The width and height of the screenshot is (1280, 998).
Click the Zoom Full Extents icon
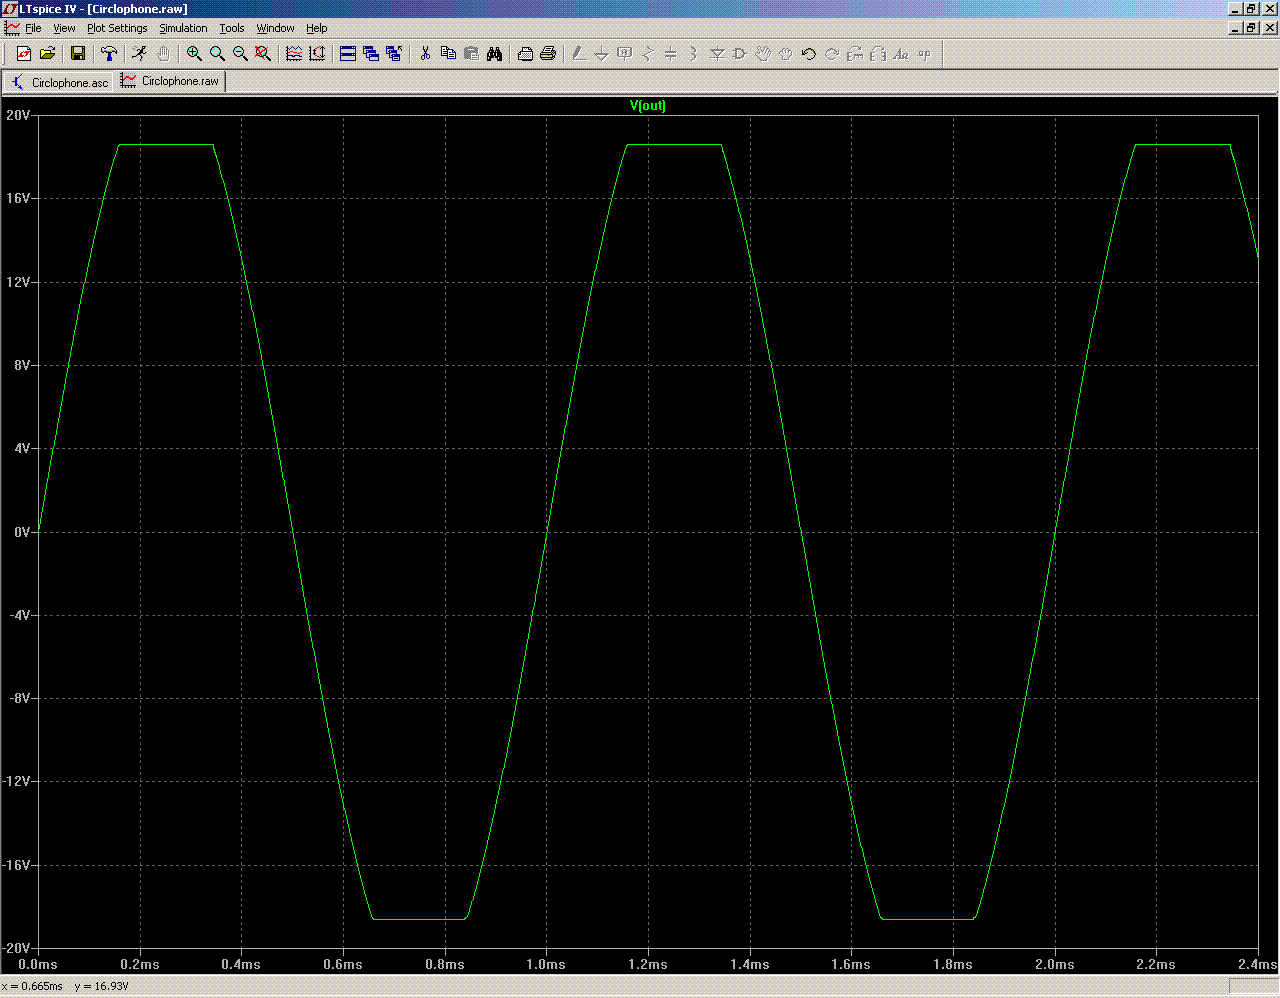coord(263,54)
